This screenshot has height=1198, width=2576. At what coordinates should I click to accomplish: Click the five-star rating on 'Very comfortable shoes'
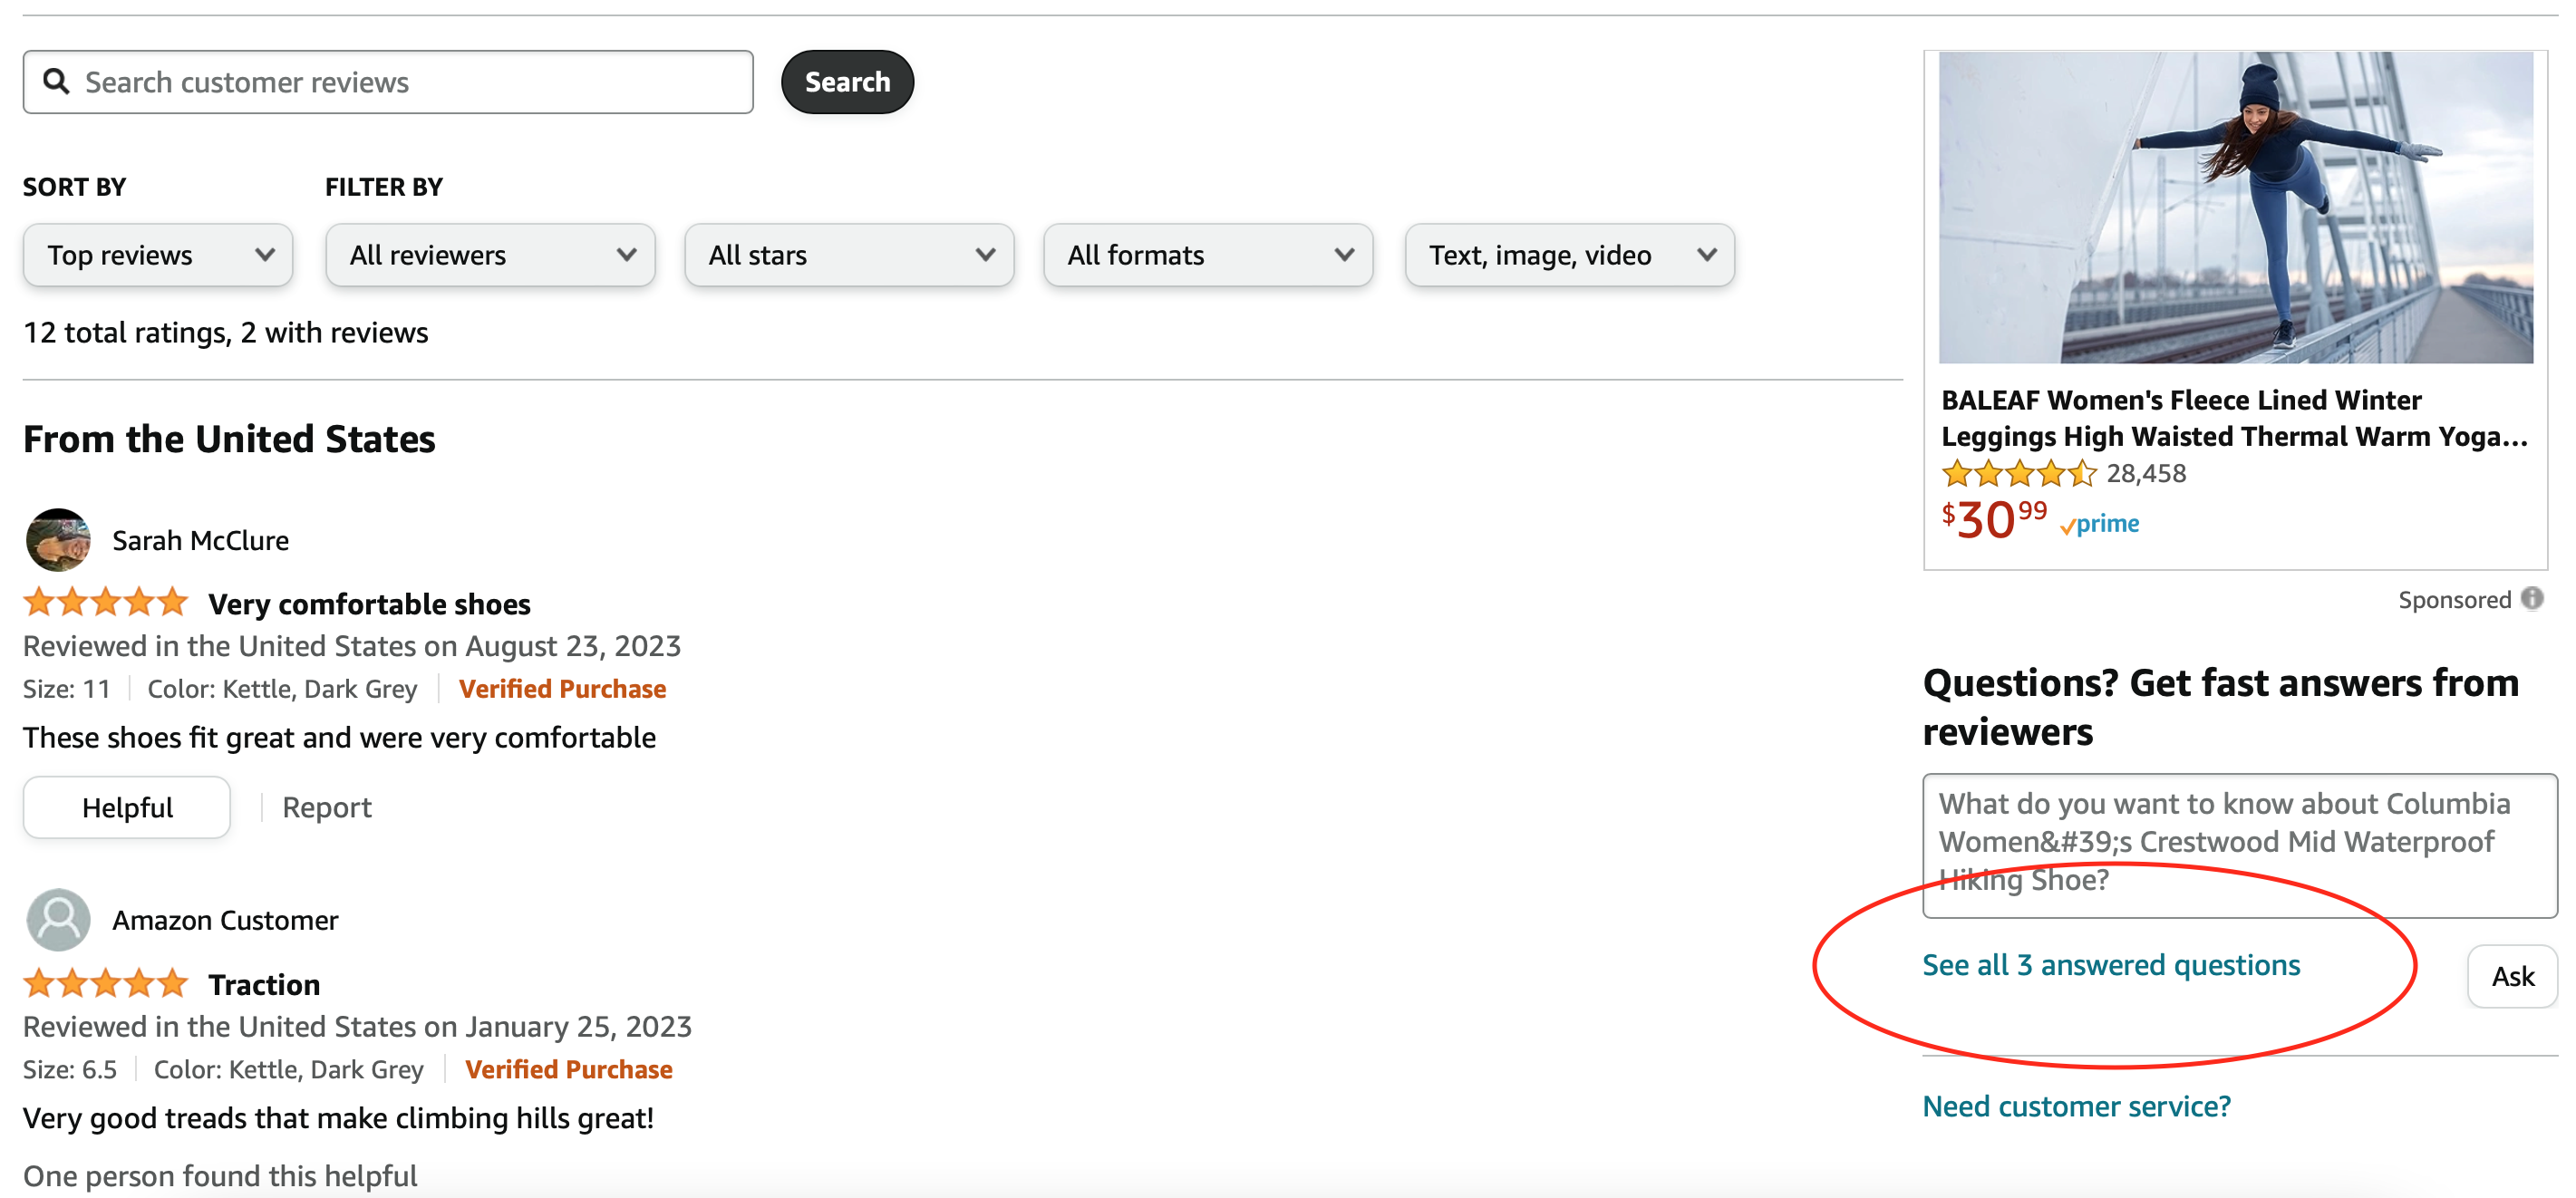(x=104, y=602)
